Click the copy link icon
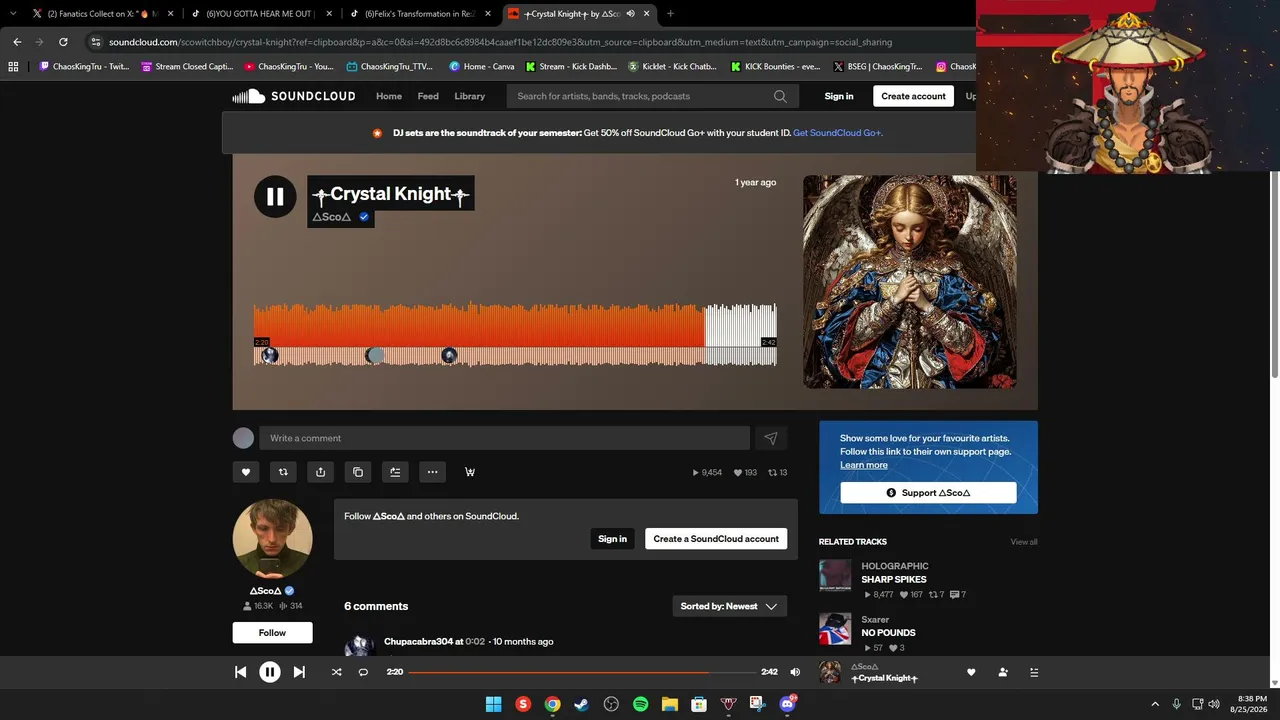 [358, 472]
